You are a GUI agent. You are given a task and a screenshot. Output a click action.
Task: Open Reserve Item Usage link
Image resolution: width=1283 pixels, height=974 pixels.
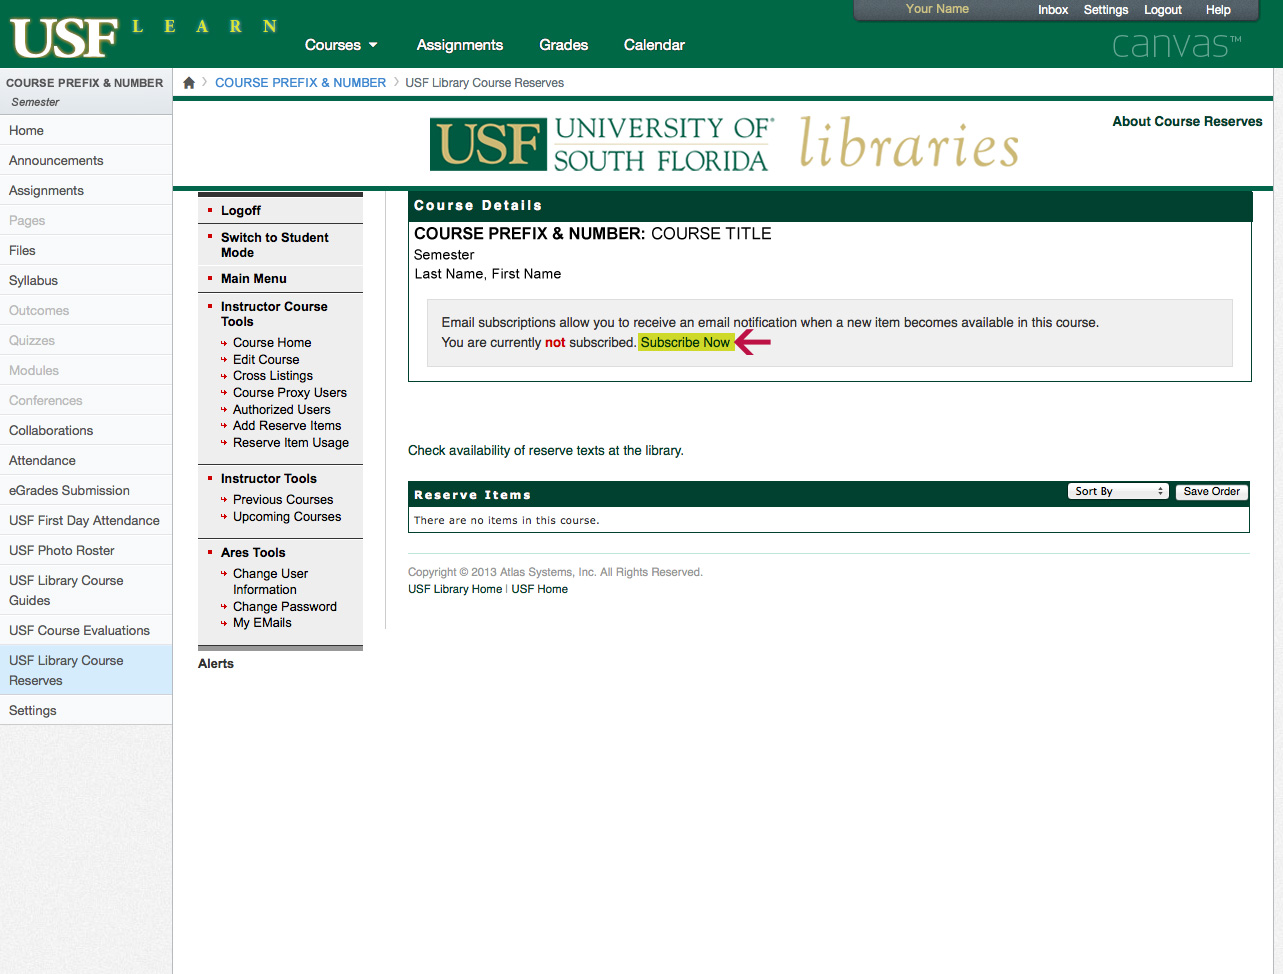click(291, 442)
